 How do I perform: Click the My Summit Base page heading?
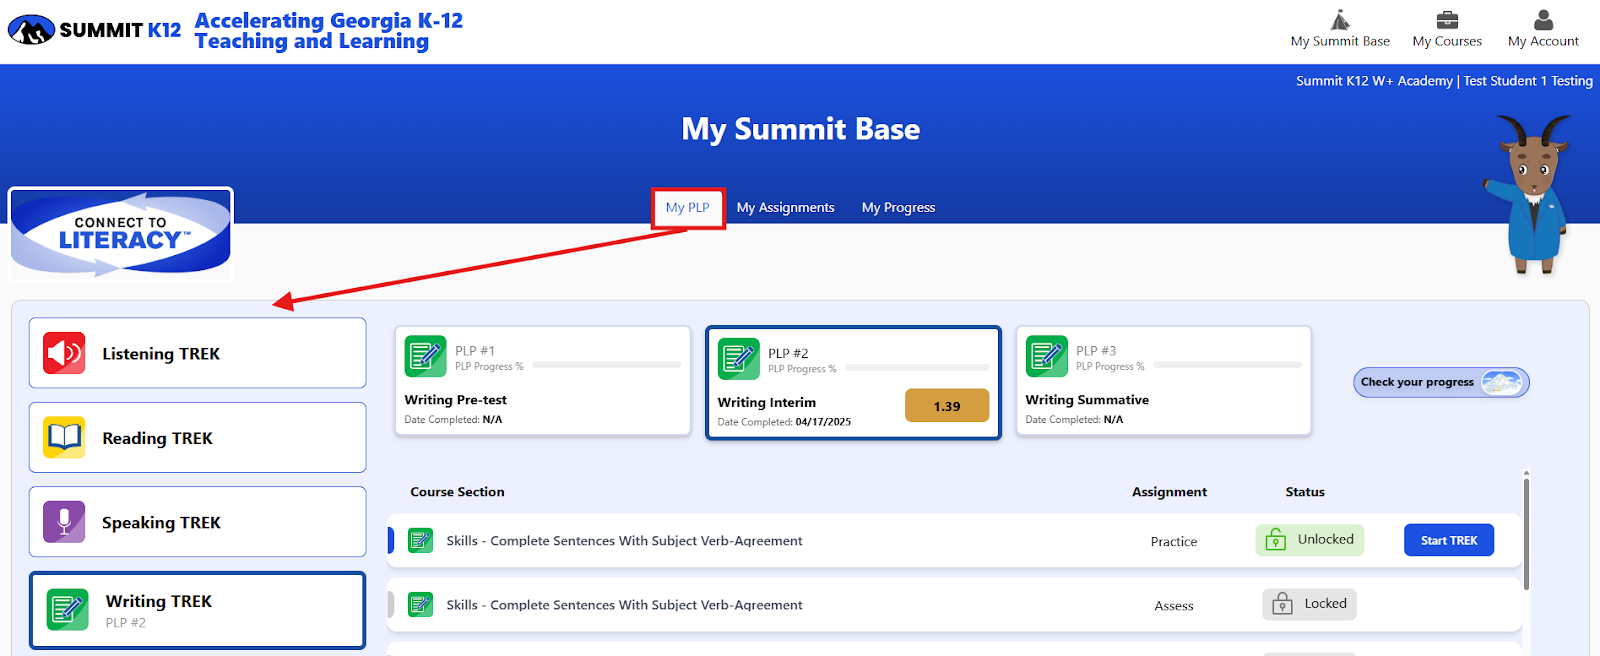800,130
